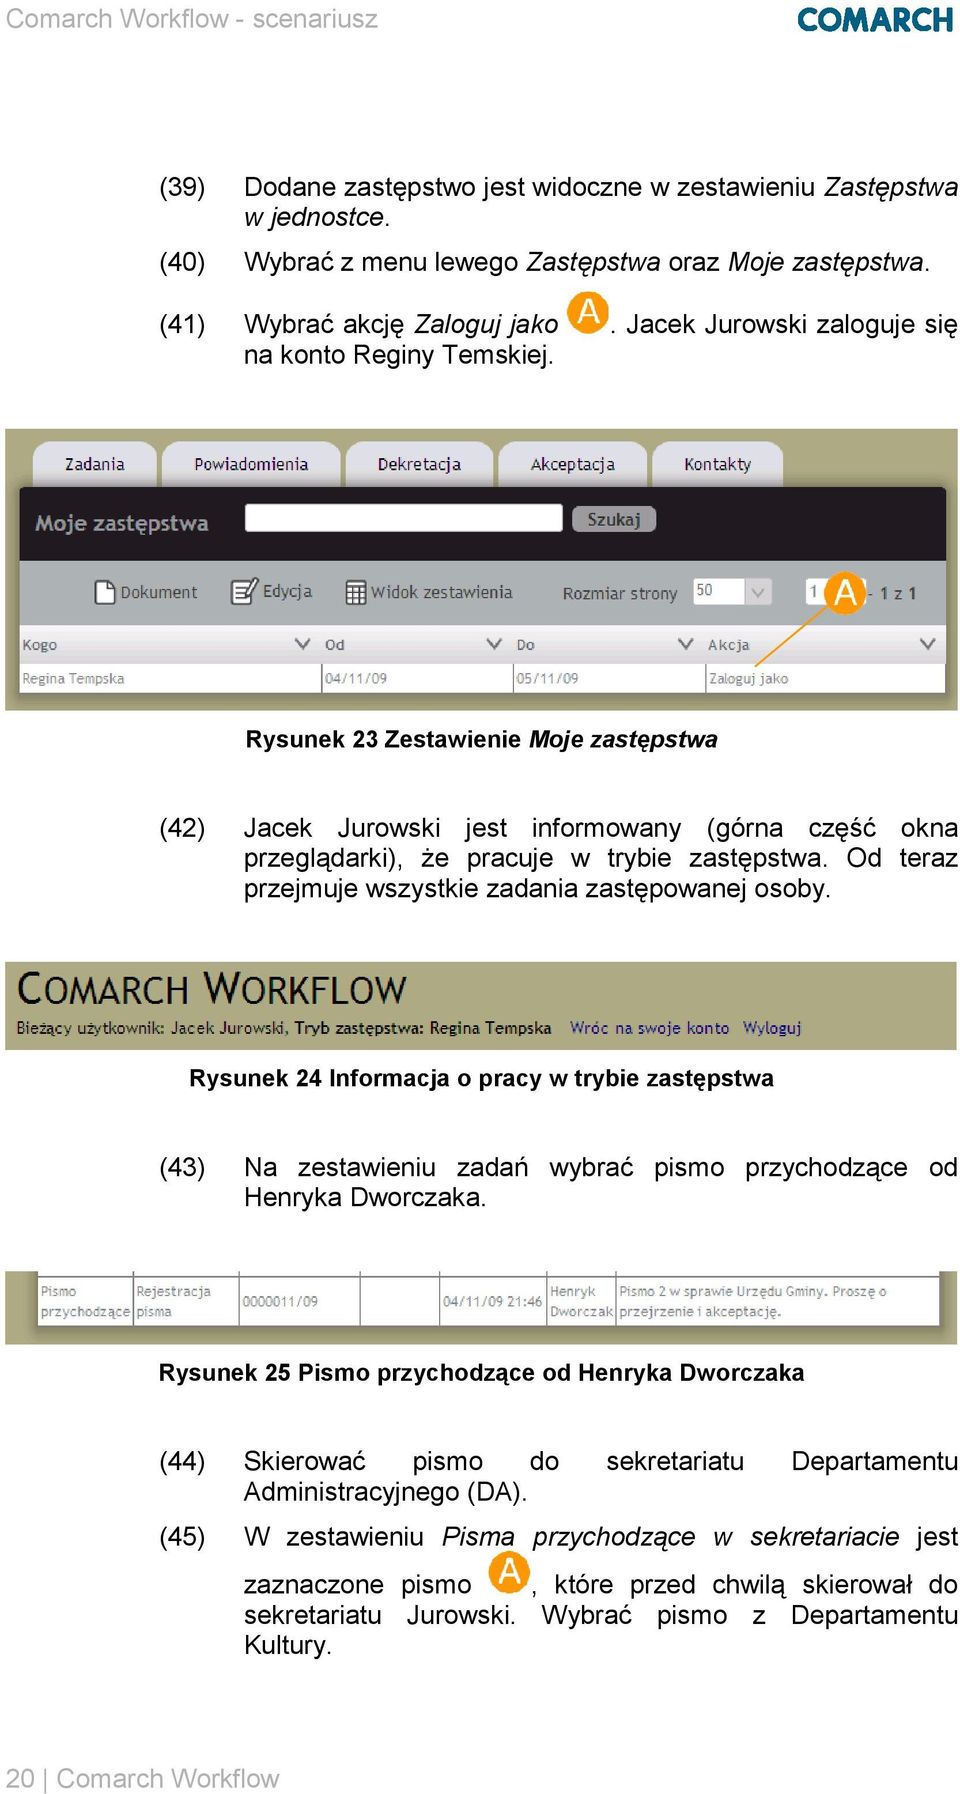
Task: Click the Edycja pencil icon
Action: tap(243, 592)
